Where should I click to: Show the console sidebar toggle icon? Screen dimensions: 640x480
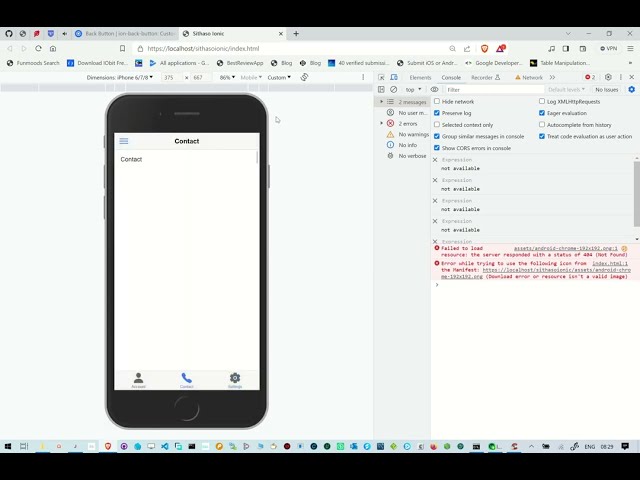[381, 89]
